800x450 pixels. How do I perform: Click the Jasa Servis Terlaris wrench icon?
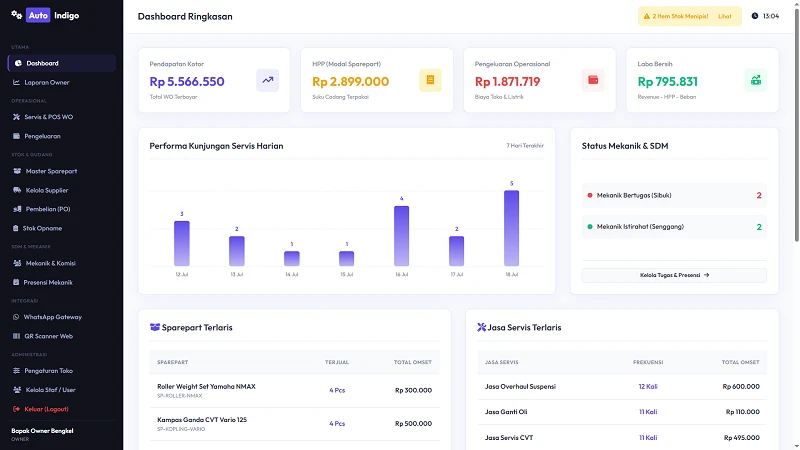(x=481, y=327)
